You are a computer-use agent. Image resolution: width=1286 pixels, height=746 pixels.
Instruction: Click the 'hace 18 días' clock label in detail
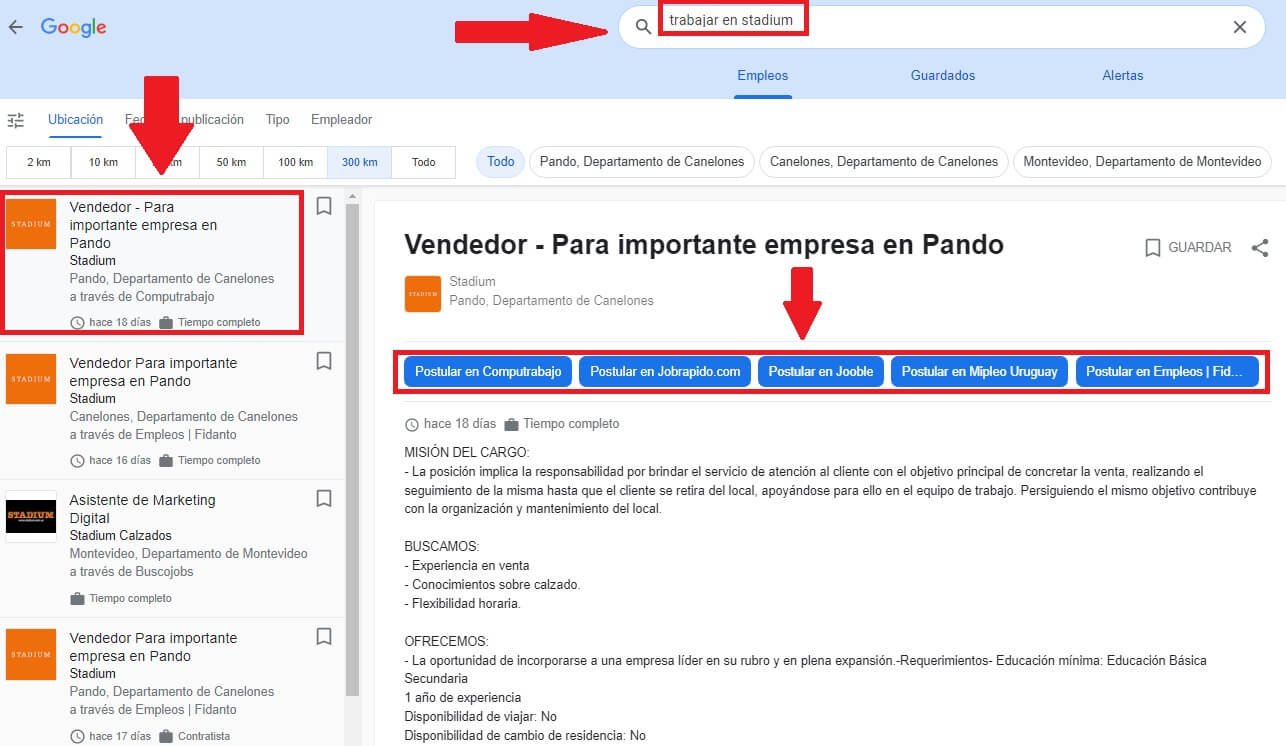click(x=450, y=424)
